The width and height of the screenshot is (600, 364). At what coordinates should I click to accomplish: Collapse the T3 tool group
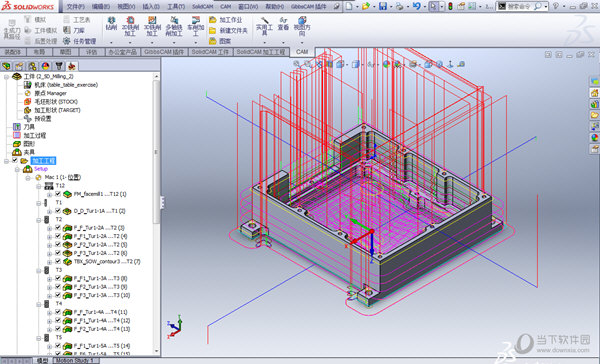[39, 270]
